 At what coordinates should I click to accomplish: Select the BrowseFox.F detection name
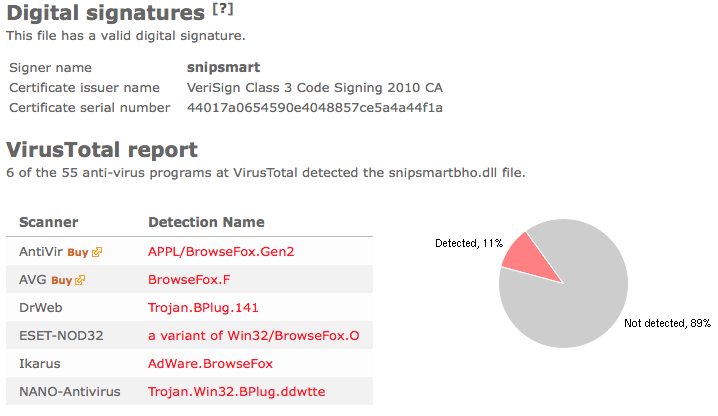(x=189, y=279)
